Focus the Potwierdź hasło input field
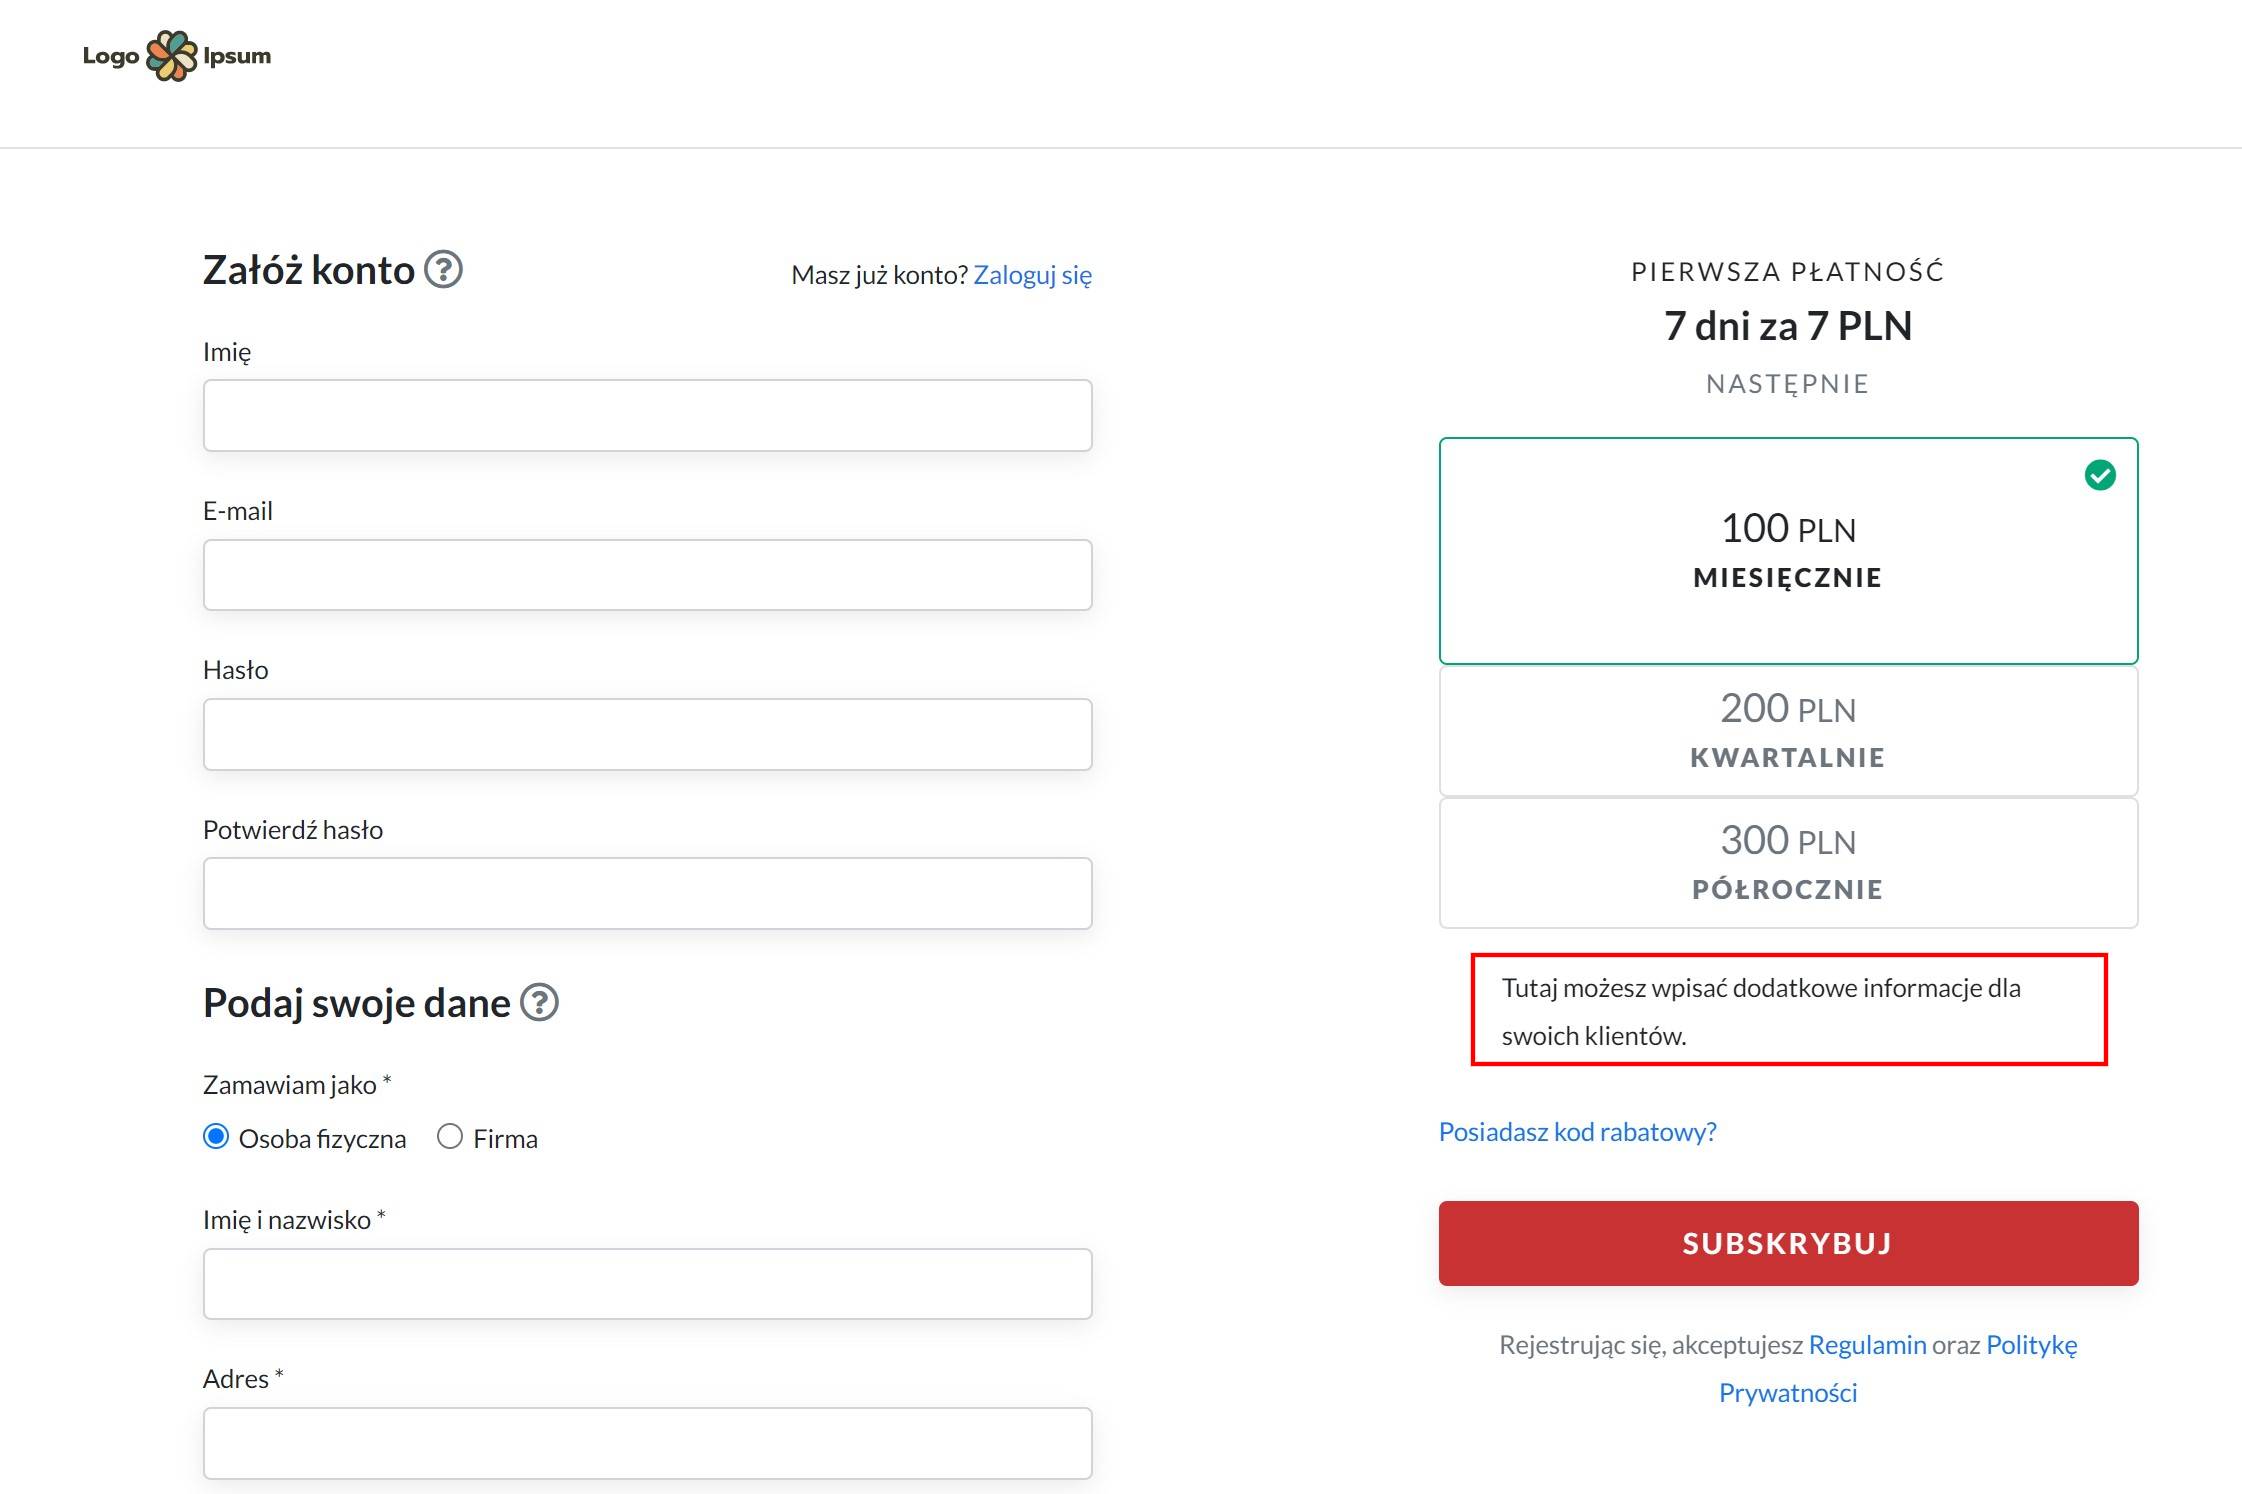This screenshot has width=2242, height=1494. pyautogui.click(x=647, y=893)
